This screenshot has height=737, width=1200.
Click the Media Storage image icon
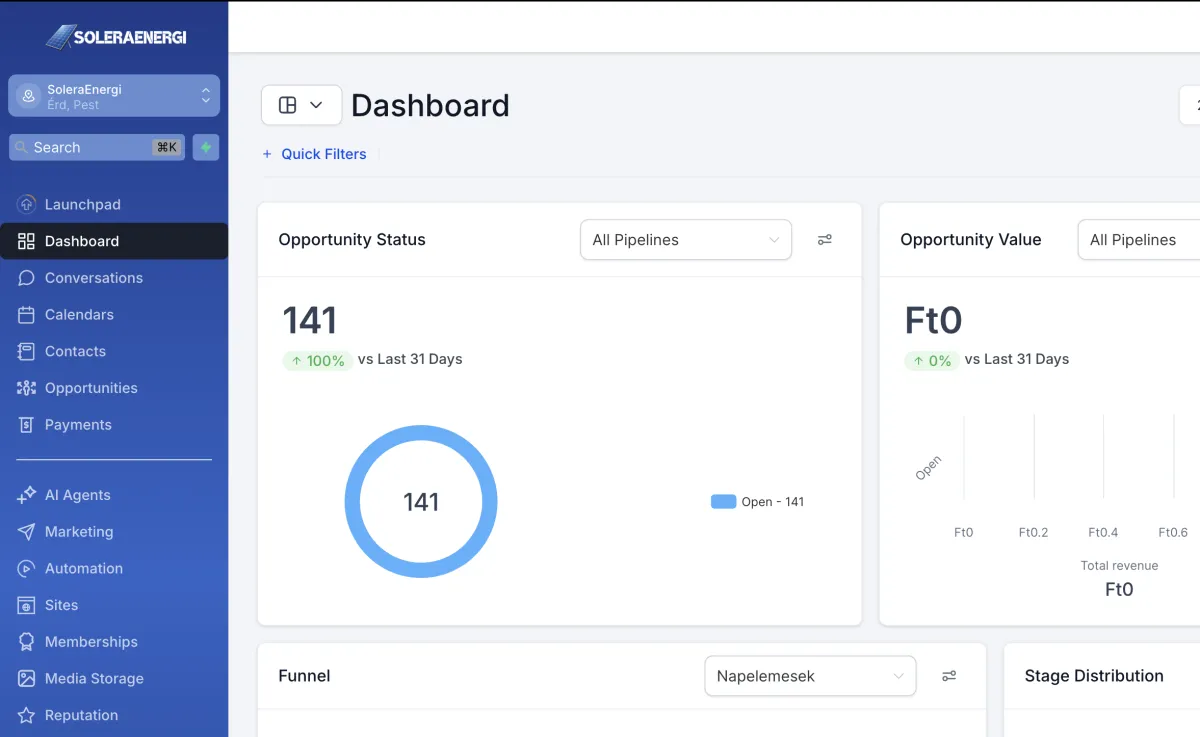[x=27, y=678]
